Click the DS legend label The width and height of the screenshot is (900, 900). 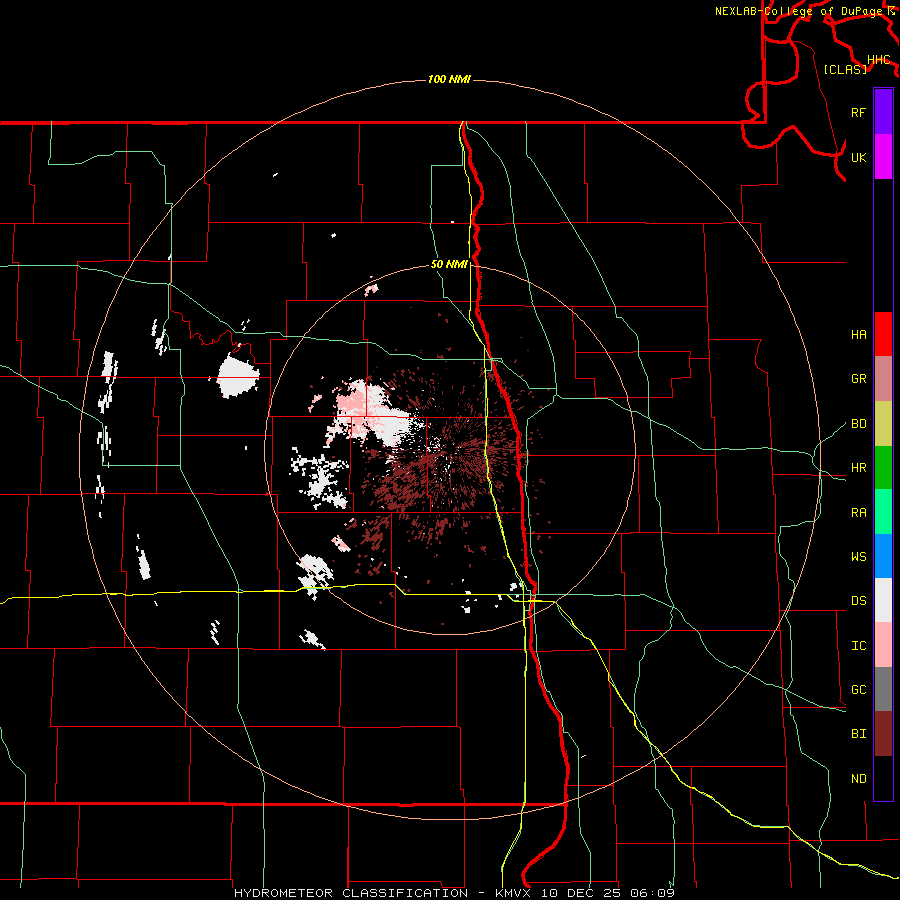point(859,601)
